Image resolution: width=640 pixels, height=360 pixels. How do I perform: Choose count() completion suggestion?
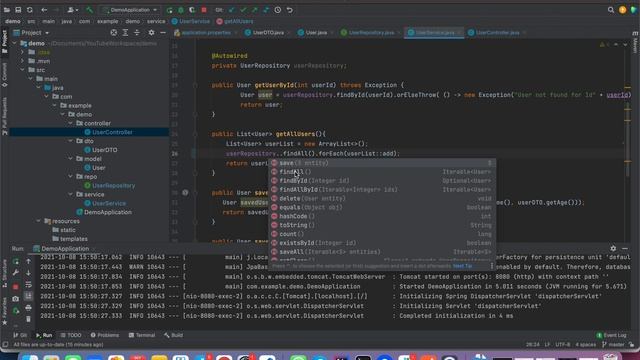tap(382, 234)
